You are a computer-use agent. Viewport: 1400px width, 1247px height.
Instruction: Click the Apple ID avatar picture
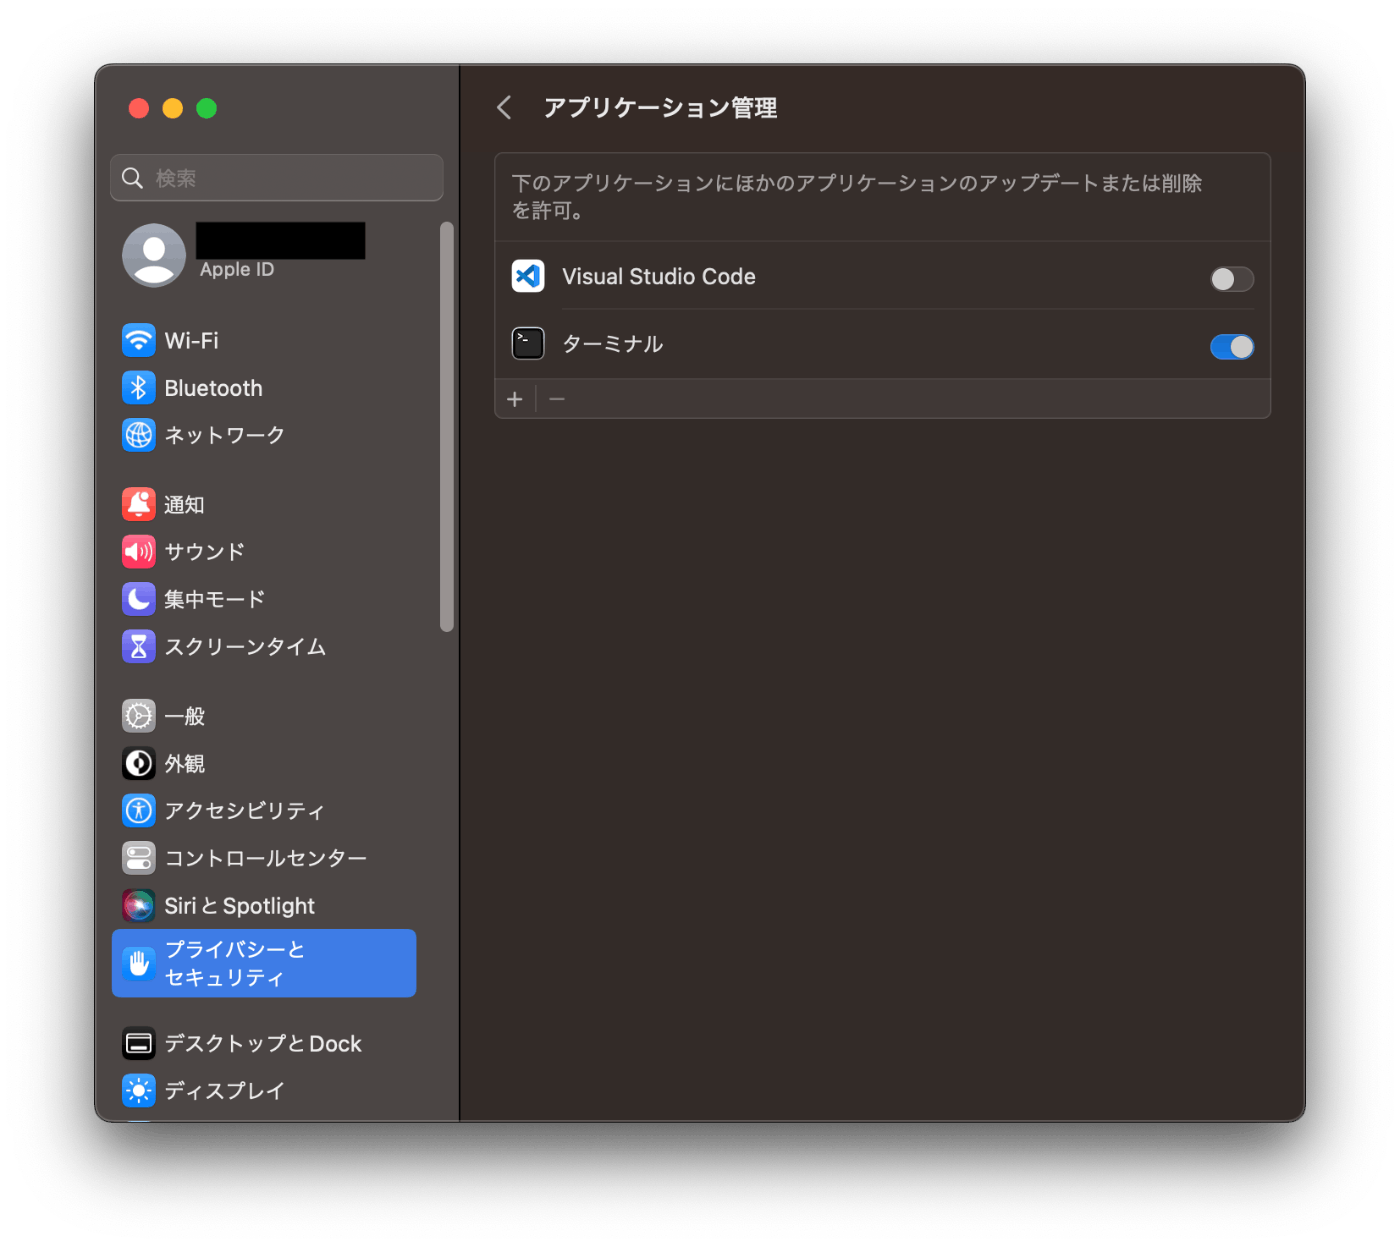[154, 255]
